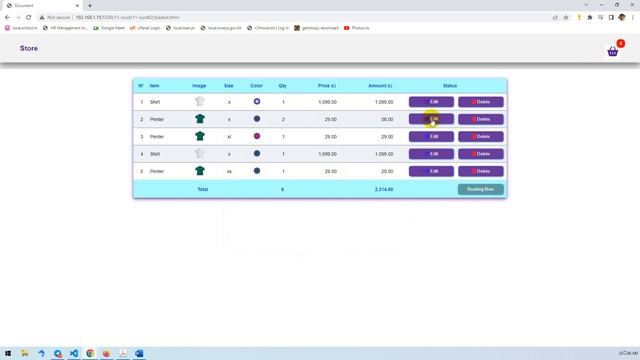Screen dimensions: 640x360
Task: Delete row 1 Shirt item
Action: (x=480, y=102)
